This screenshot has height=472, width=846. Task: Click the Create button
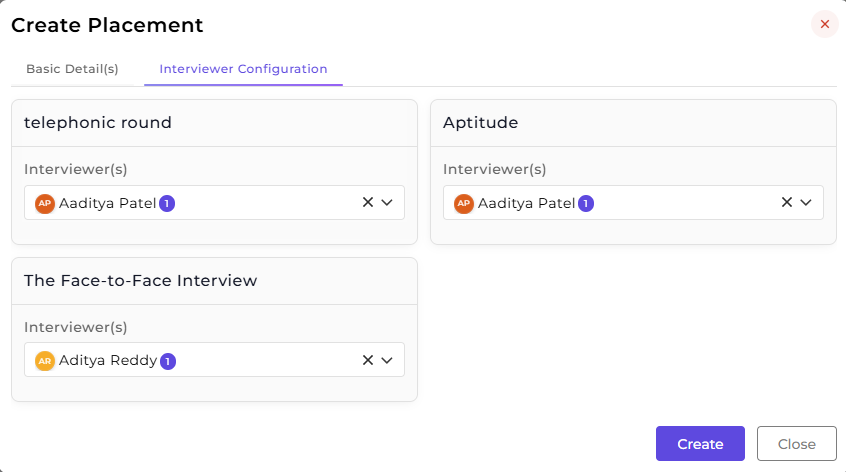700,443
